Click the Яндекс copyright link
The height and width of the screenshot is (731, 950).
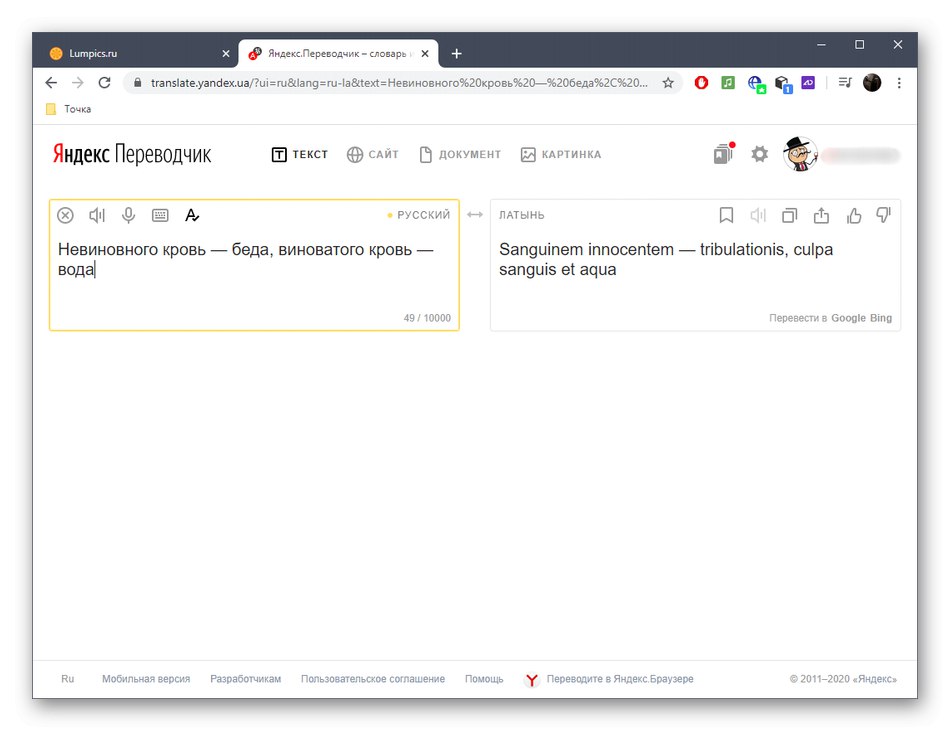click(843, 679)
